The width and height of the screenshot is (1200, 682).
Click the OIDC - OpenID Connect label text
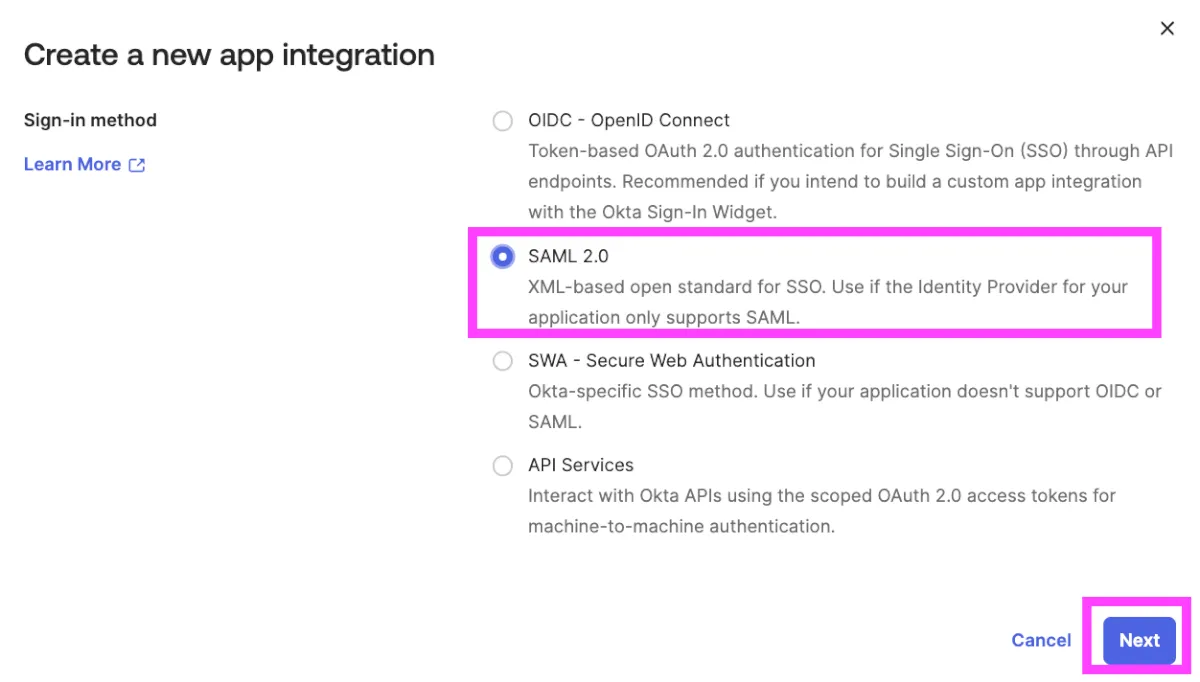coord(629,121)
